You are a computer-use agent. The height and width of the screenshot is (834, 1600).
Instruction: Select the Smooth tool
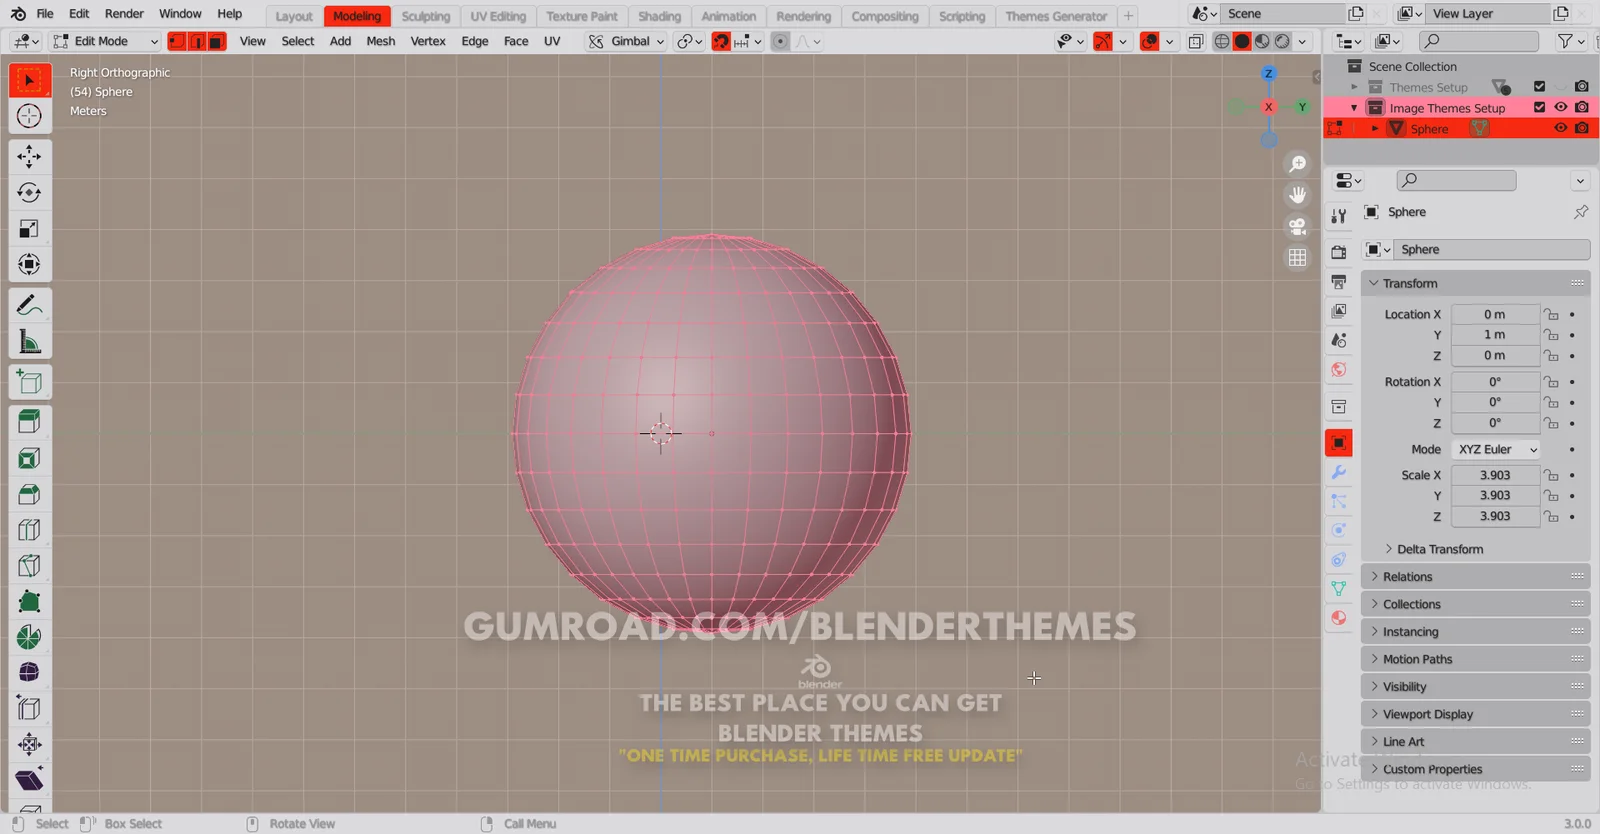(x=29, y=672)
